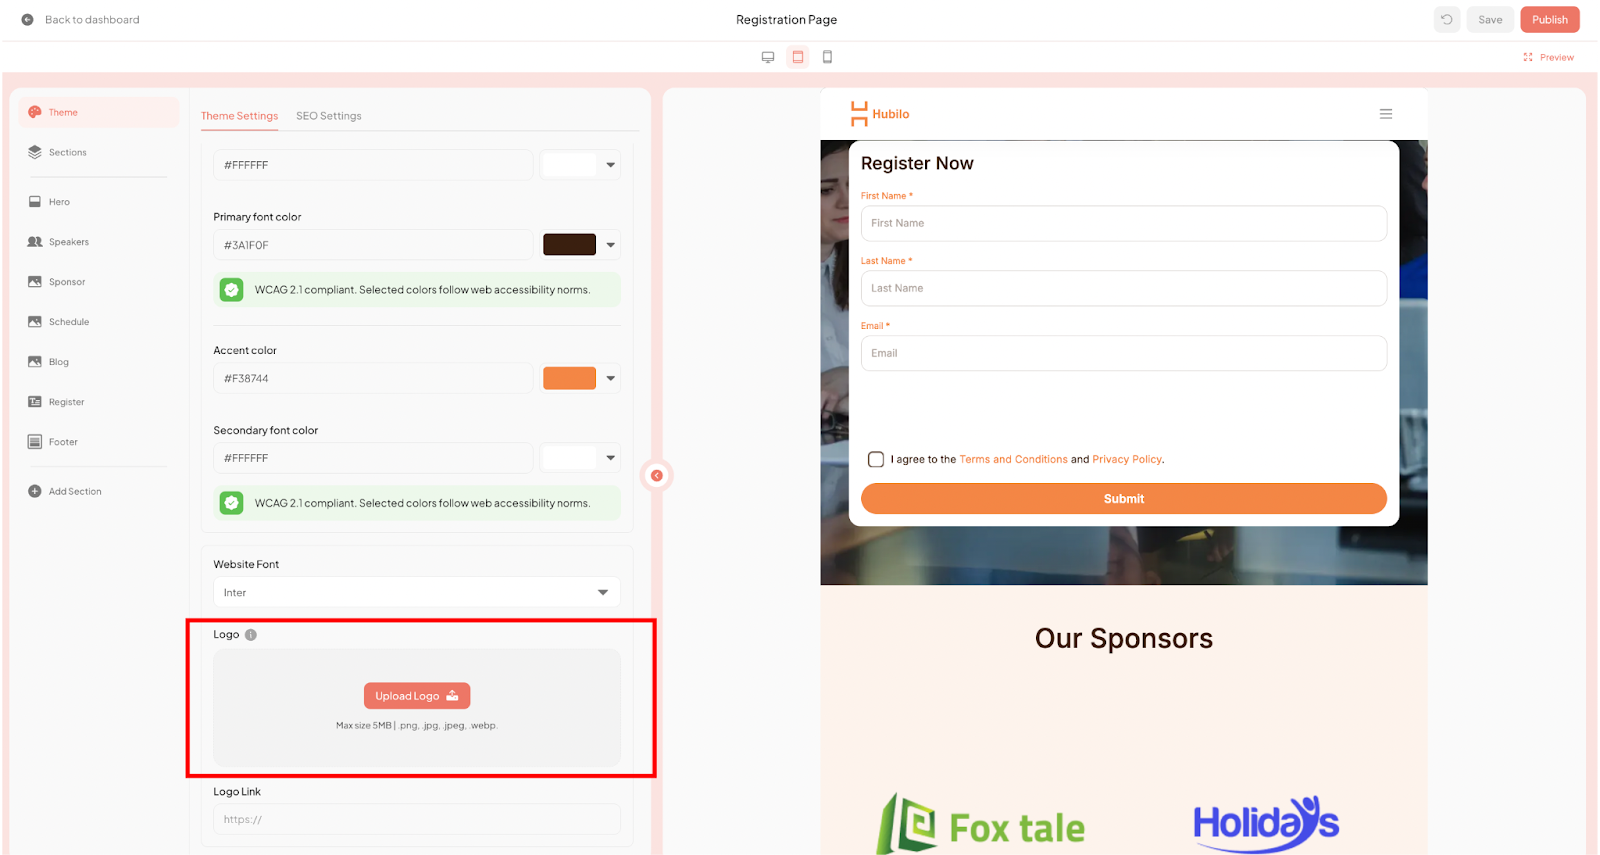Open Speakers section in sidebar
The height and width of the screenshot is (855, 1600).
68,242
